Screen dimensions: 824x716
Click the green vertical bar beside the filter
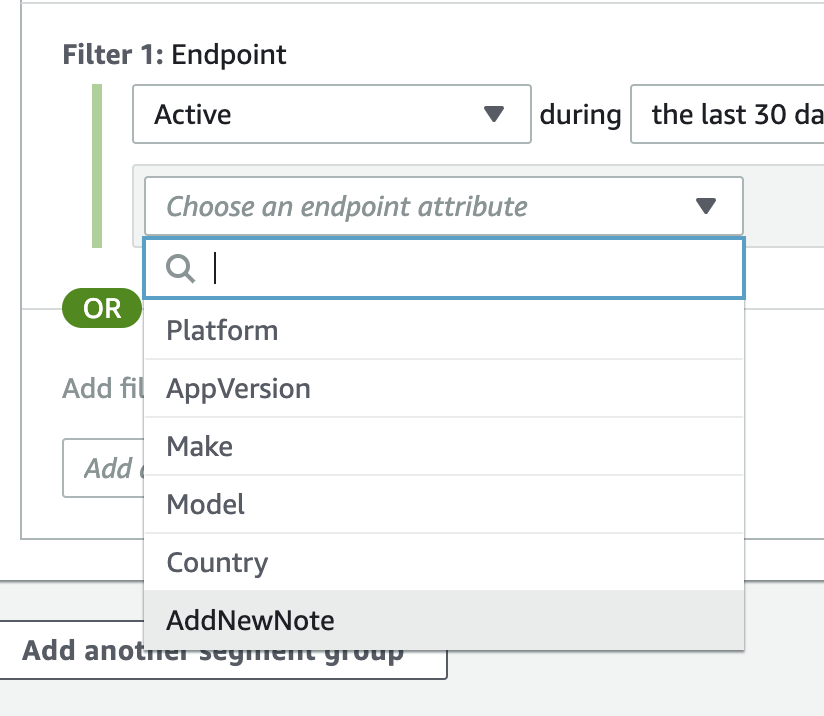point(97,165)
